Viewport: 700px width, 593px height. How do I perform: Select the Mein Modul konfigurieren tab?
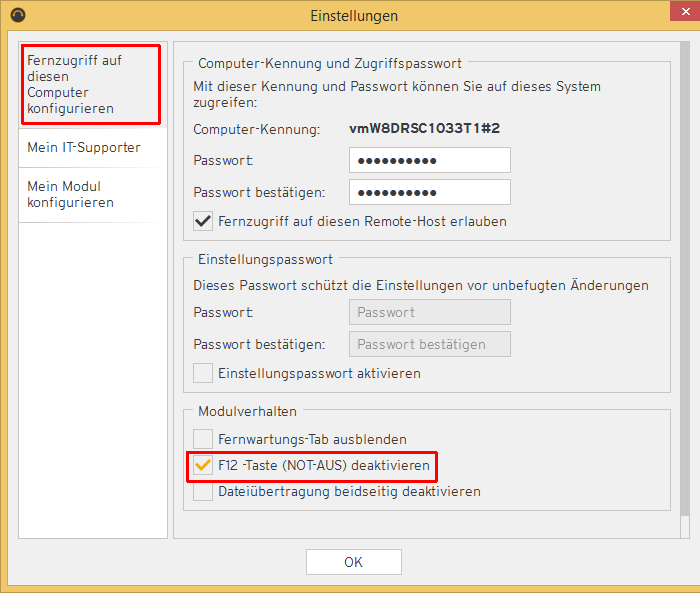point(70,194)
